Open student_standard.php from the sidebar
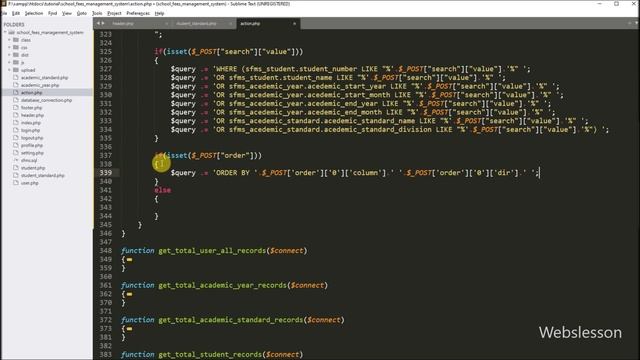The width and height of the screenshot is (640, 360). [x=43, y=176]
